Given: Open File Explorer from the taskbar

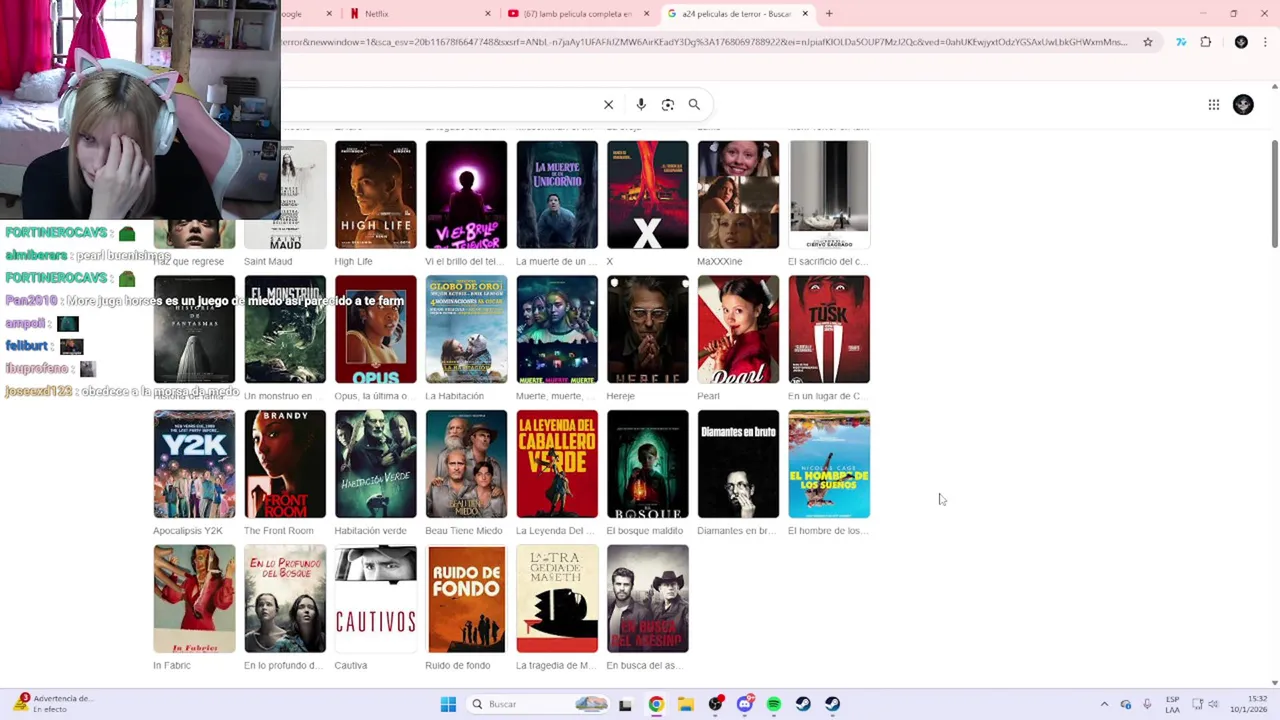Looking at the screenshot, I should tap(685, 704).
